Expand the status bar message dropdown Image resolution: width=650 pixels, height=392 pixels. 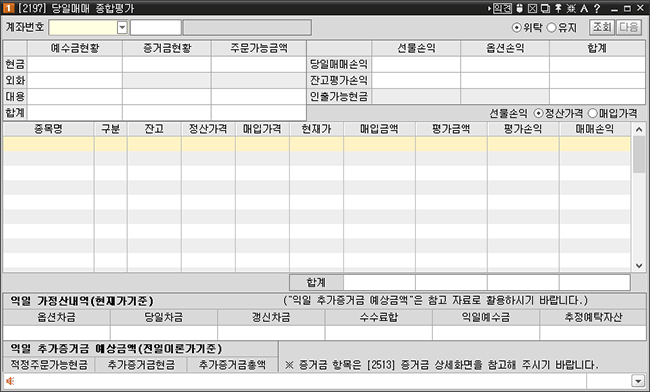(638, 380)
